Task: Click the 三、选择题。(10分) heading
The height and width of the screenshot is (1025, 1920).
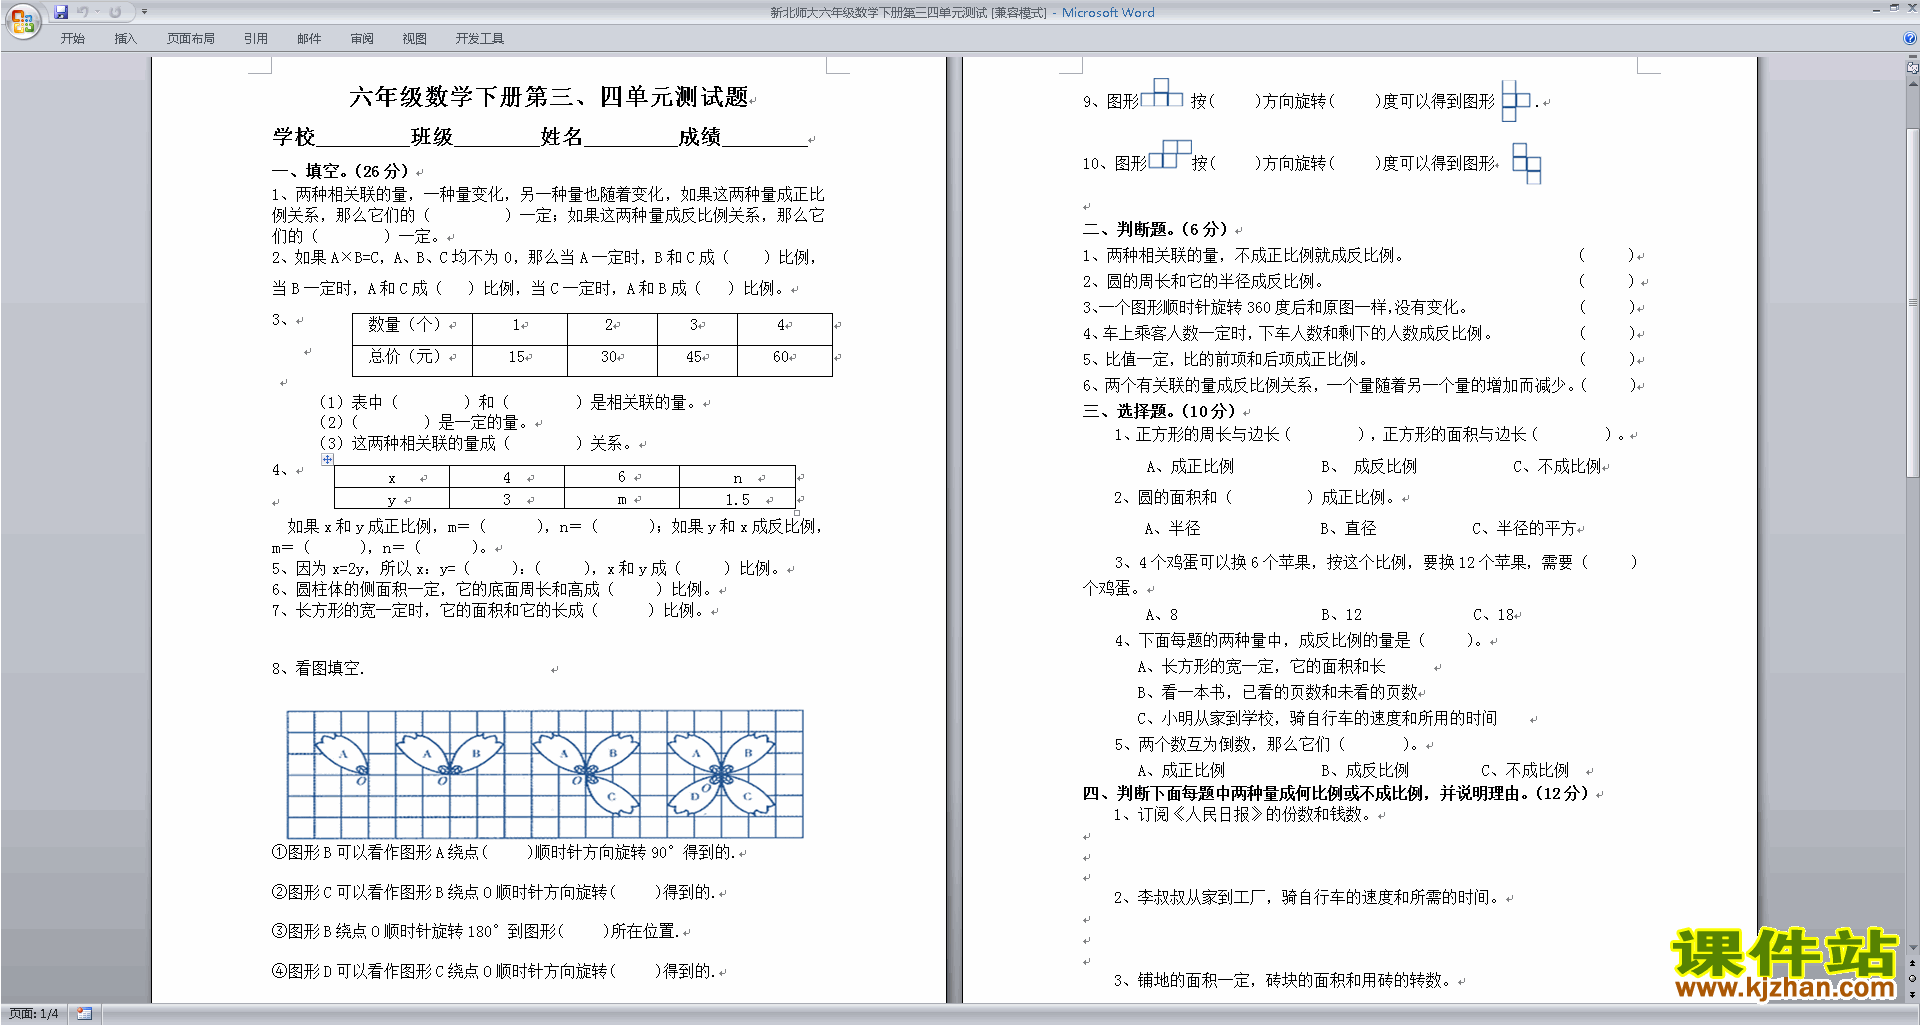Action: tap(1159, 411)
